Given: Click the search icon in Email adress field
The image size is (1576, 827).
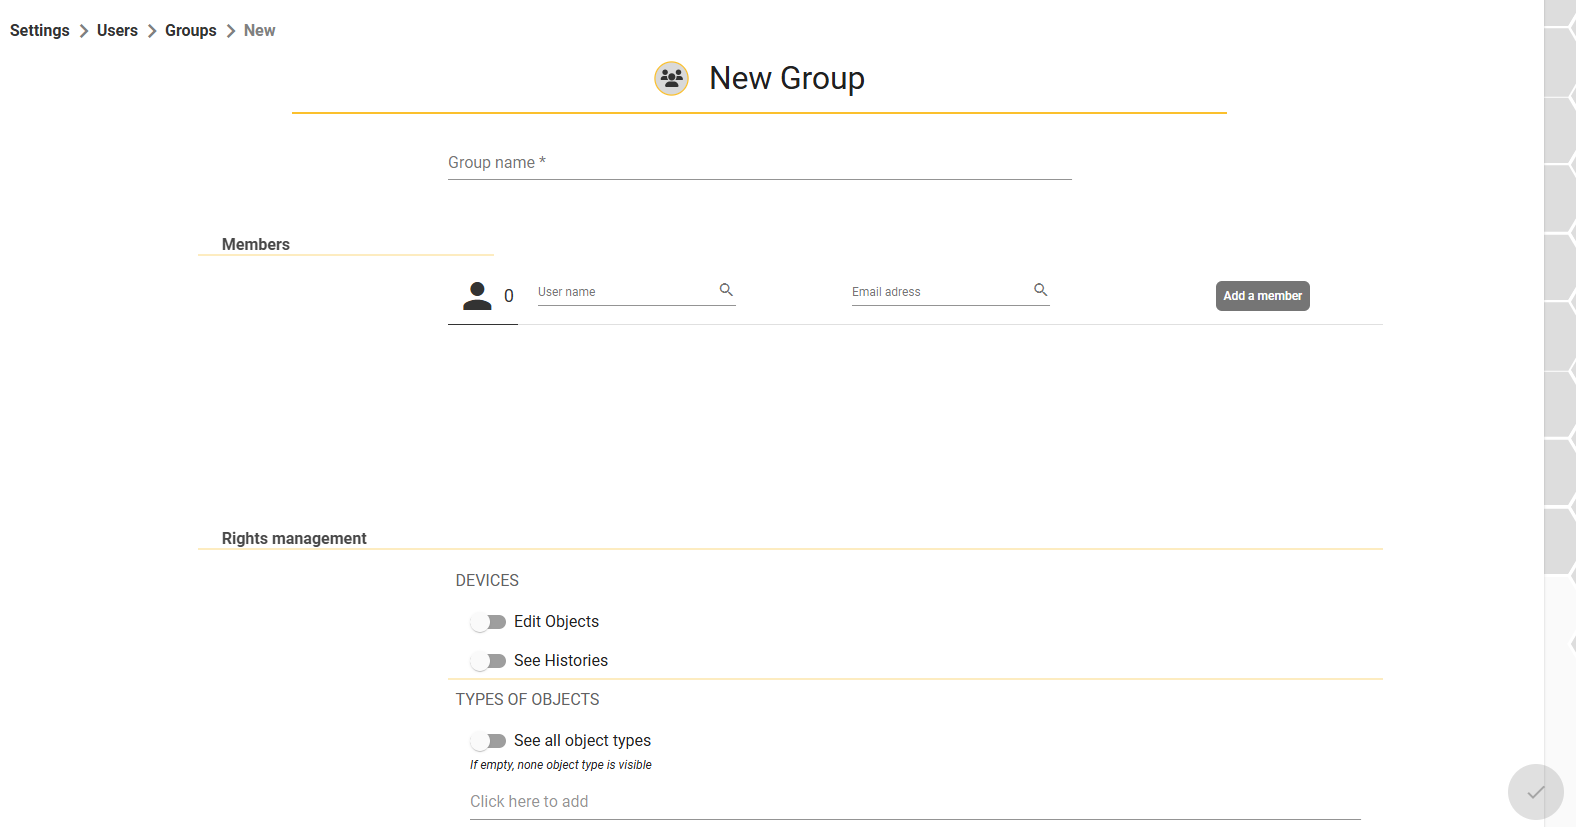Looking at the screenshot, I should coord(1040,290).
